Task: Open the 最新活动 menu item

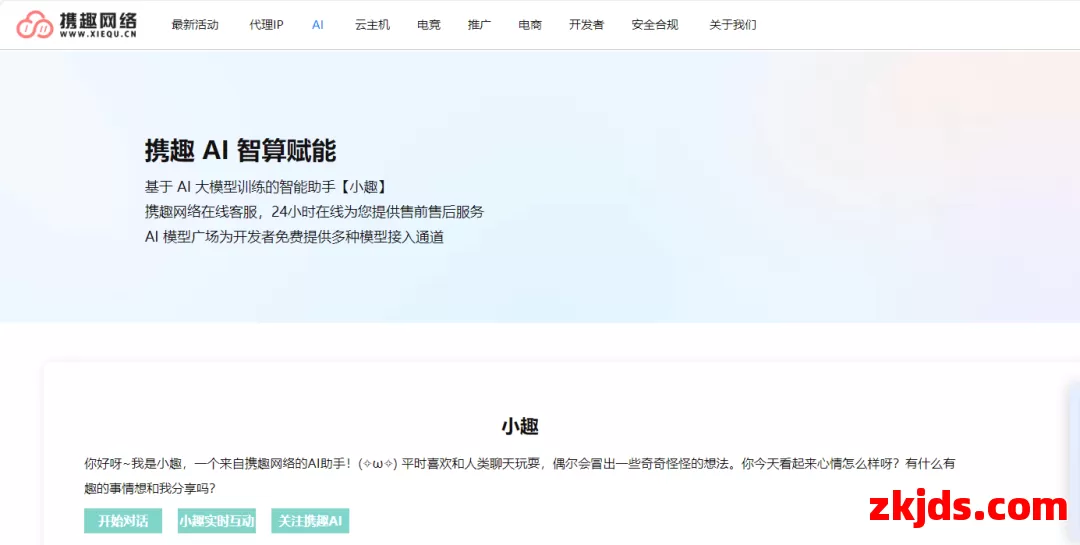Action: pyautogui.click(x=195, y=25)
